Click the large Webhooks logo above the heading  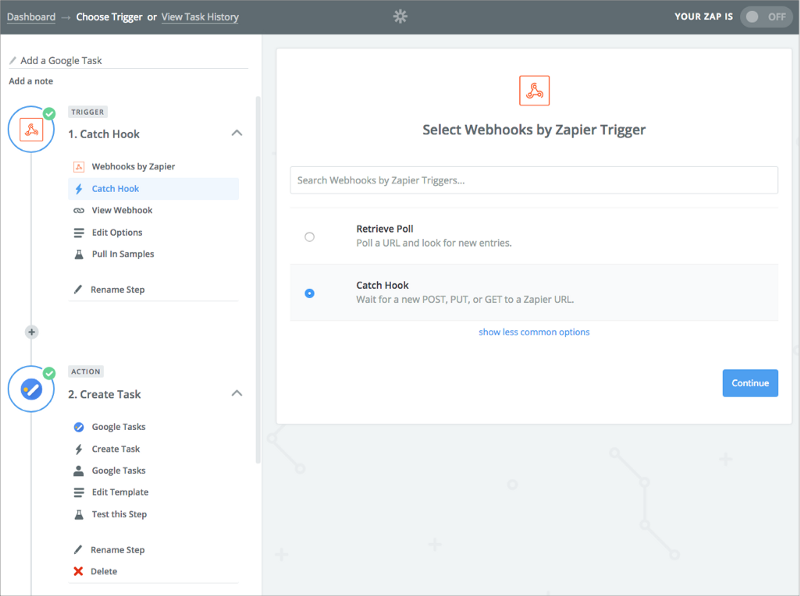[534, 91]
